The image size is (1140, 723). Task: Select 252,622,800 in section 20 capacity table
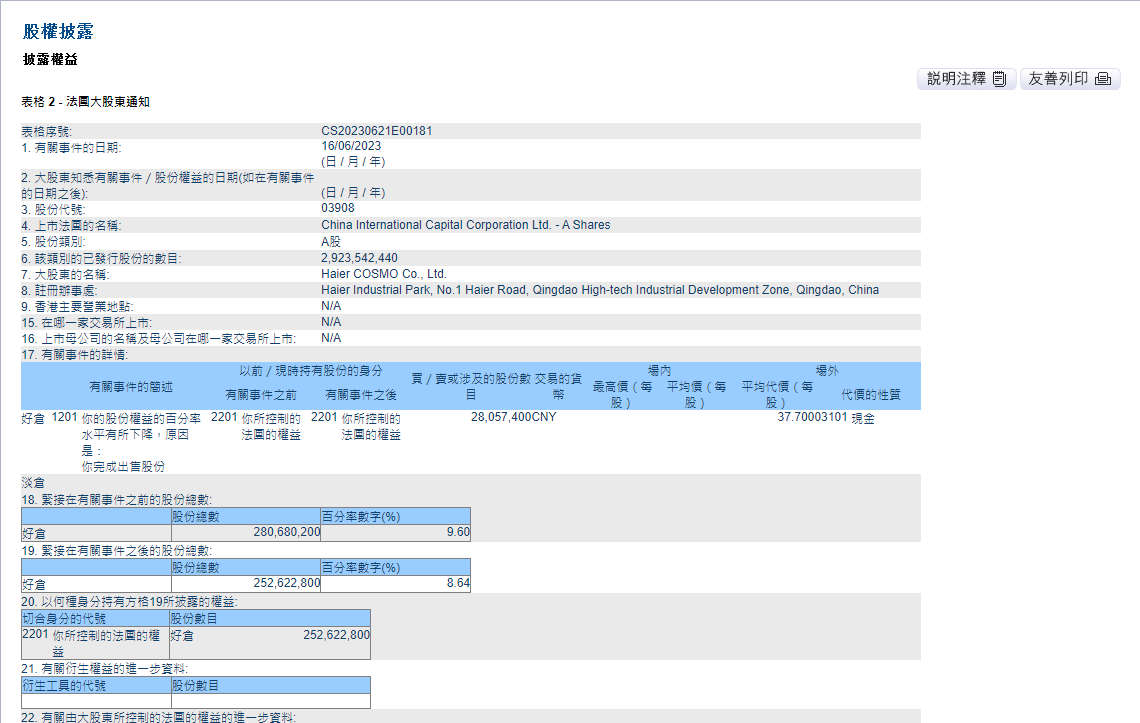(x=337, y=635)
